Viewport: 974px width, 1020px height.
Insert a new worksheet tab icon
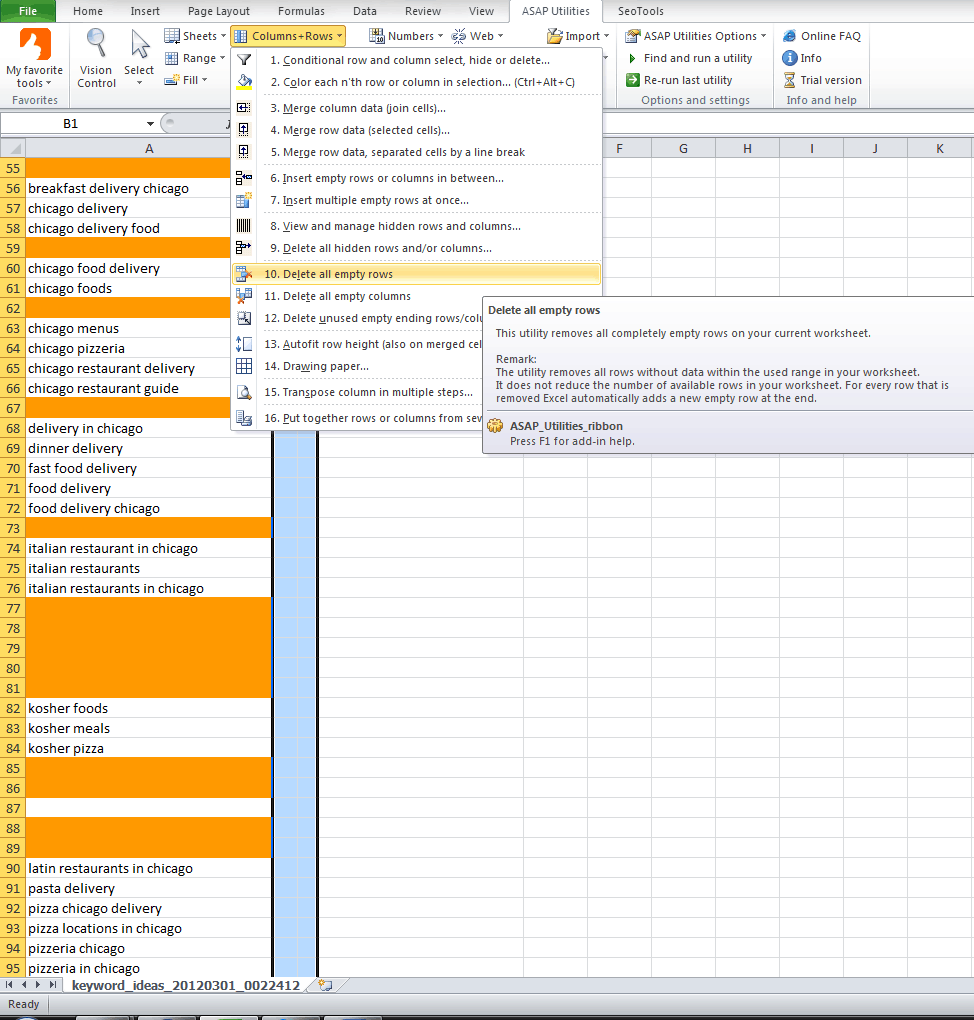[x=325, y=986]
